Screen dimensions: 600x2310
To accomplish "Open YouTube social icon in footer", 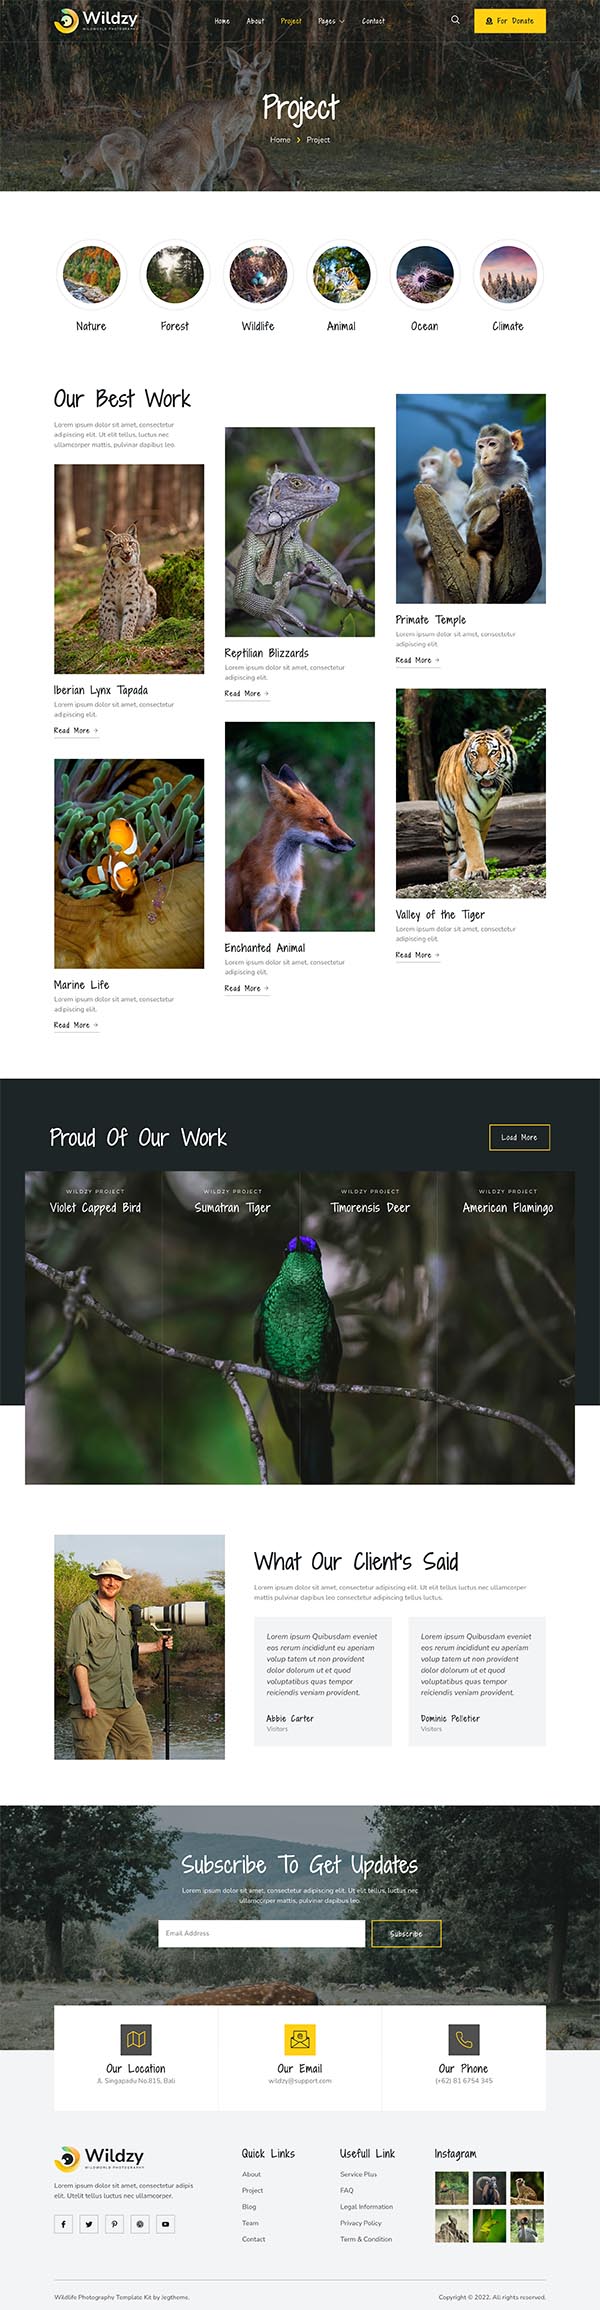I will 166,2224.
